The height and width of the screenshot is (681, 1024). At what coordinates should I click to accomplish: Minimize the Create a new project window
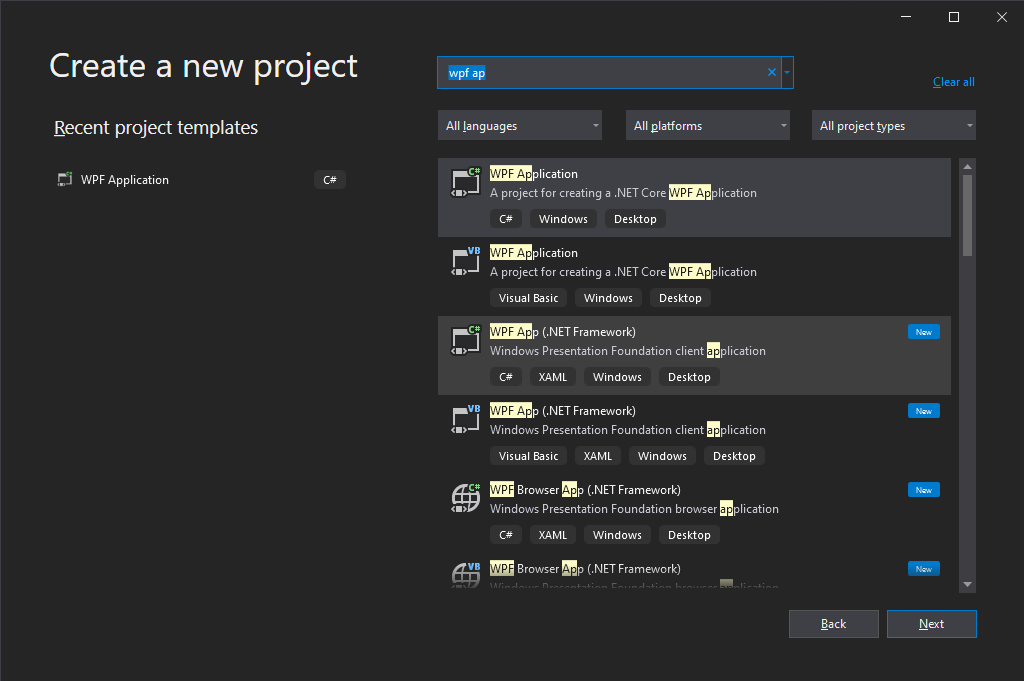906,17
